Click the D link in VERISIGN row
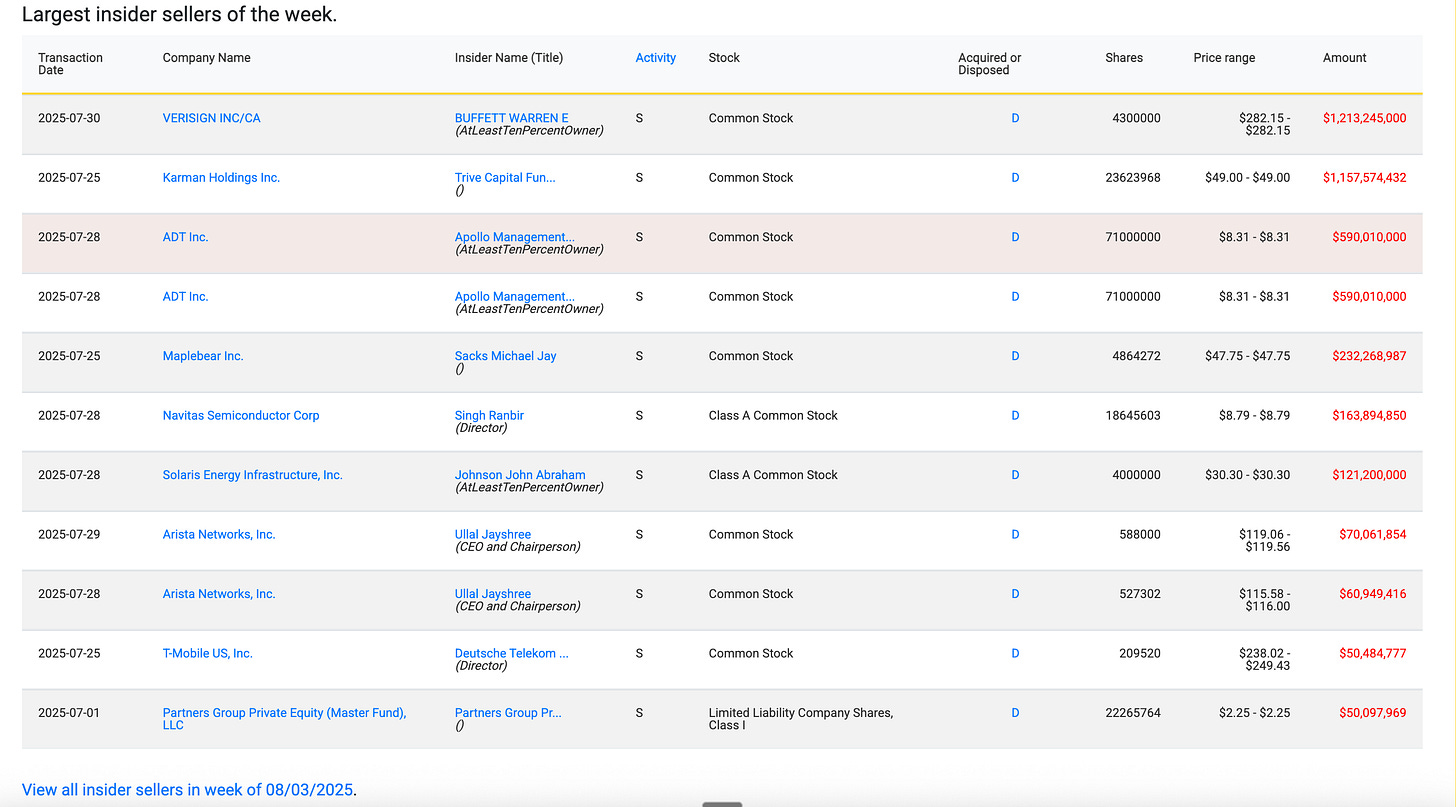This screenshot has height=807, width=1456. tap(1015, 118)
